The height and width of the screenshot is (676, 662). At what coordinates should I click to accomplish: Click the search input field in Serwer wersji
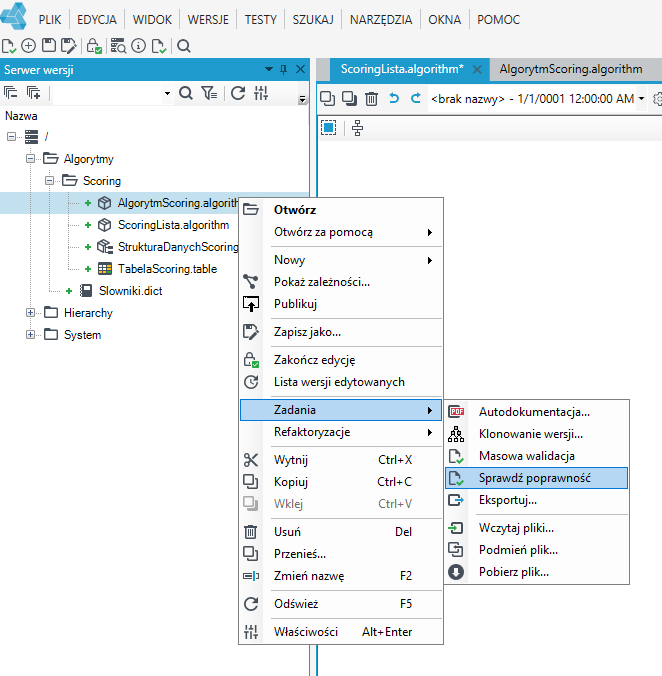pos(107,93)
